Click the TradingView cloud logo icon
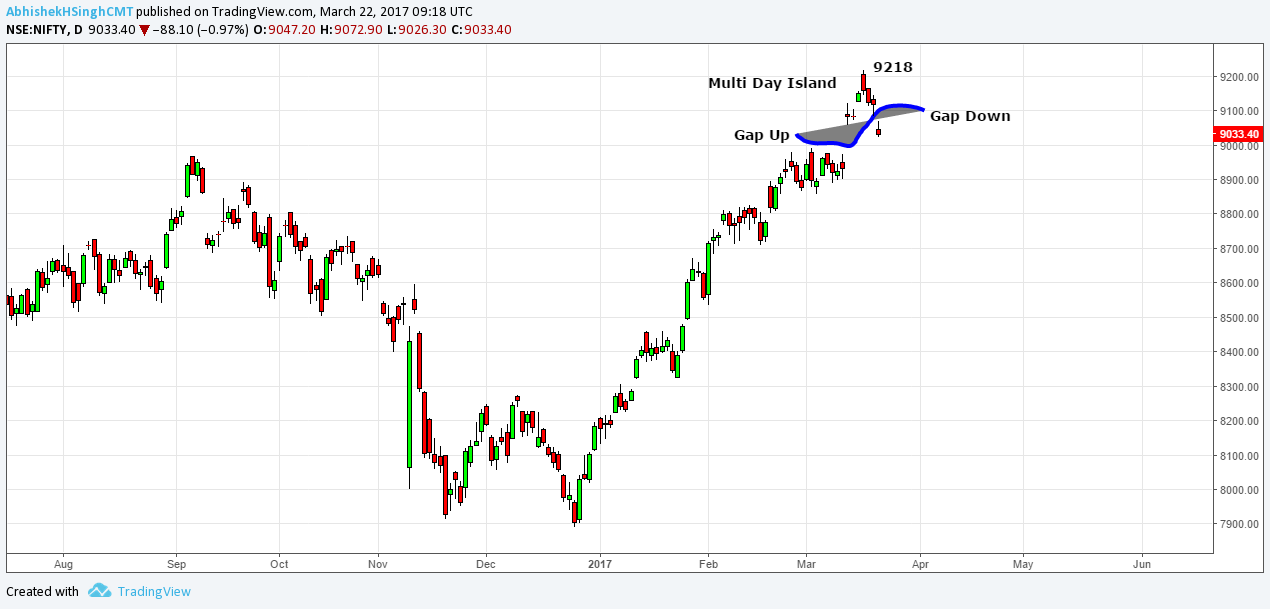The height and width of the screenshot is (609, 1270). pyautogui.click(x=99, y=591)
